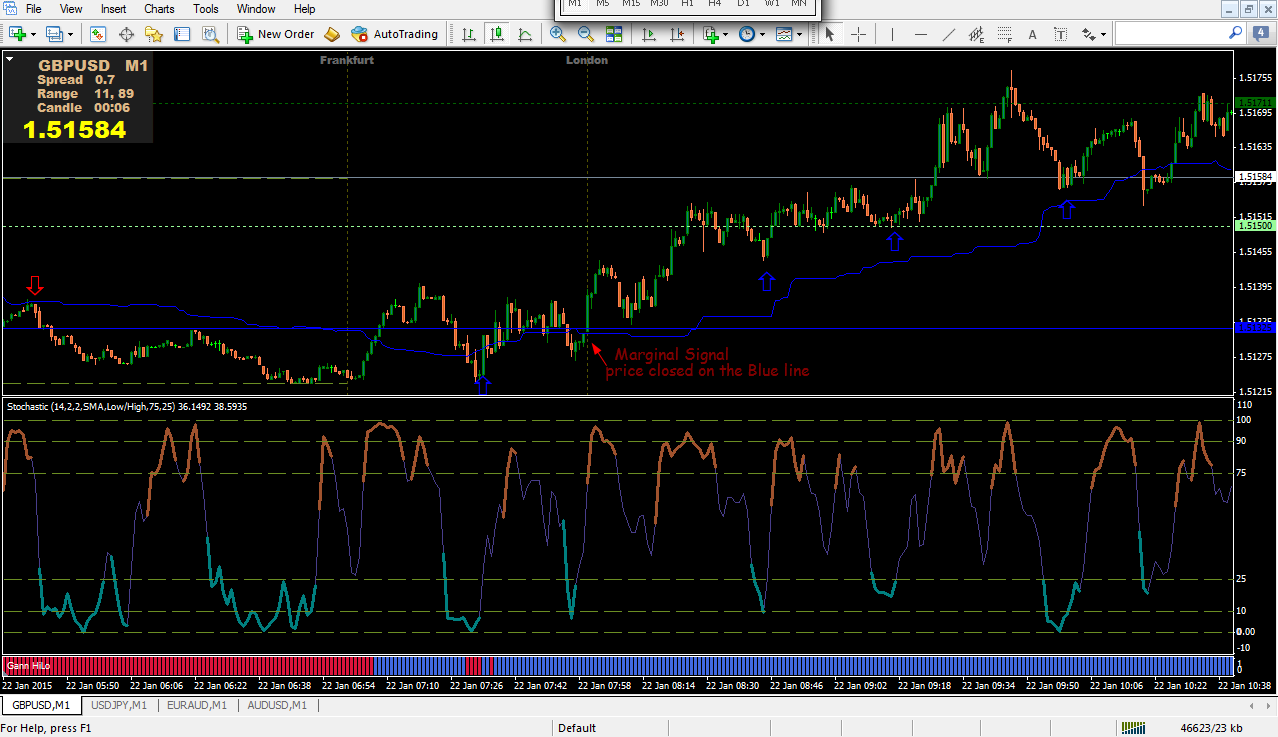Open the File menu
This screenshot has width=1278, height=737.
pyautogui.click(x=34, y=9)
